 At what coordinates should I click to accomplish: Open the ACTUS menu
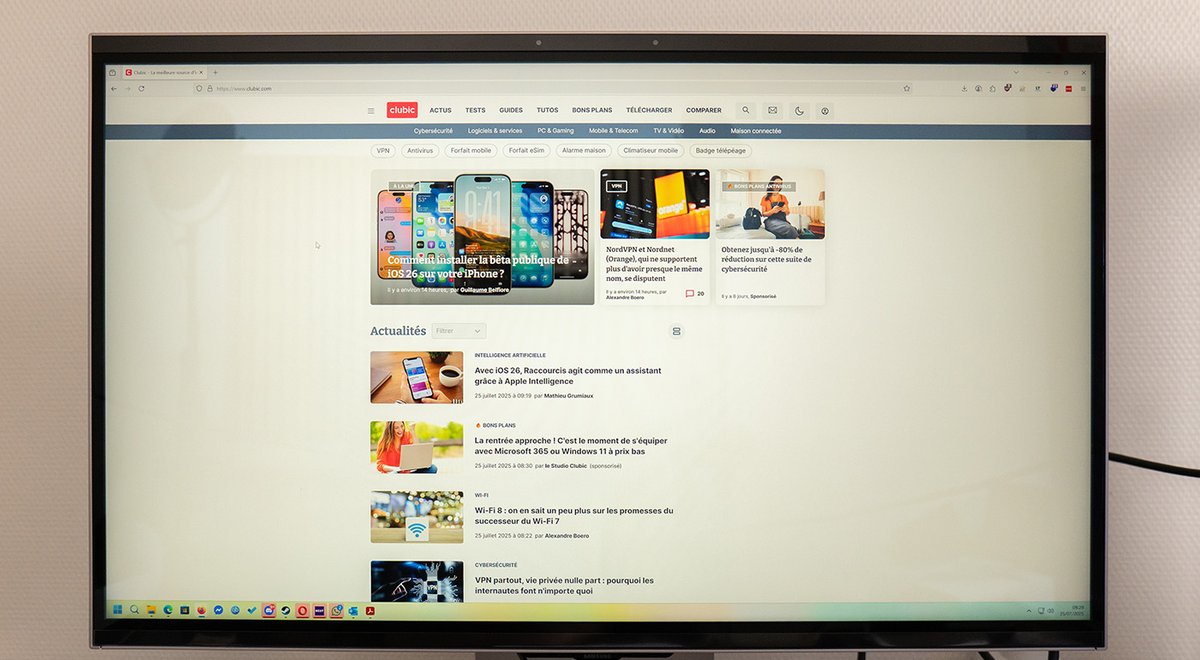(440, 110)
